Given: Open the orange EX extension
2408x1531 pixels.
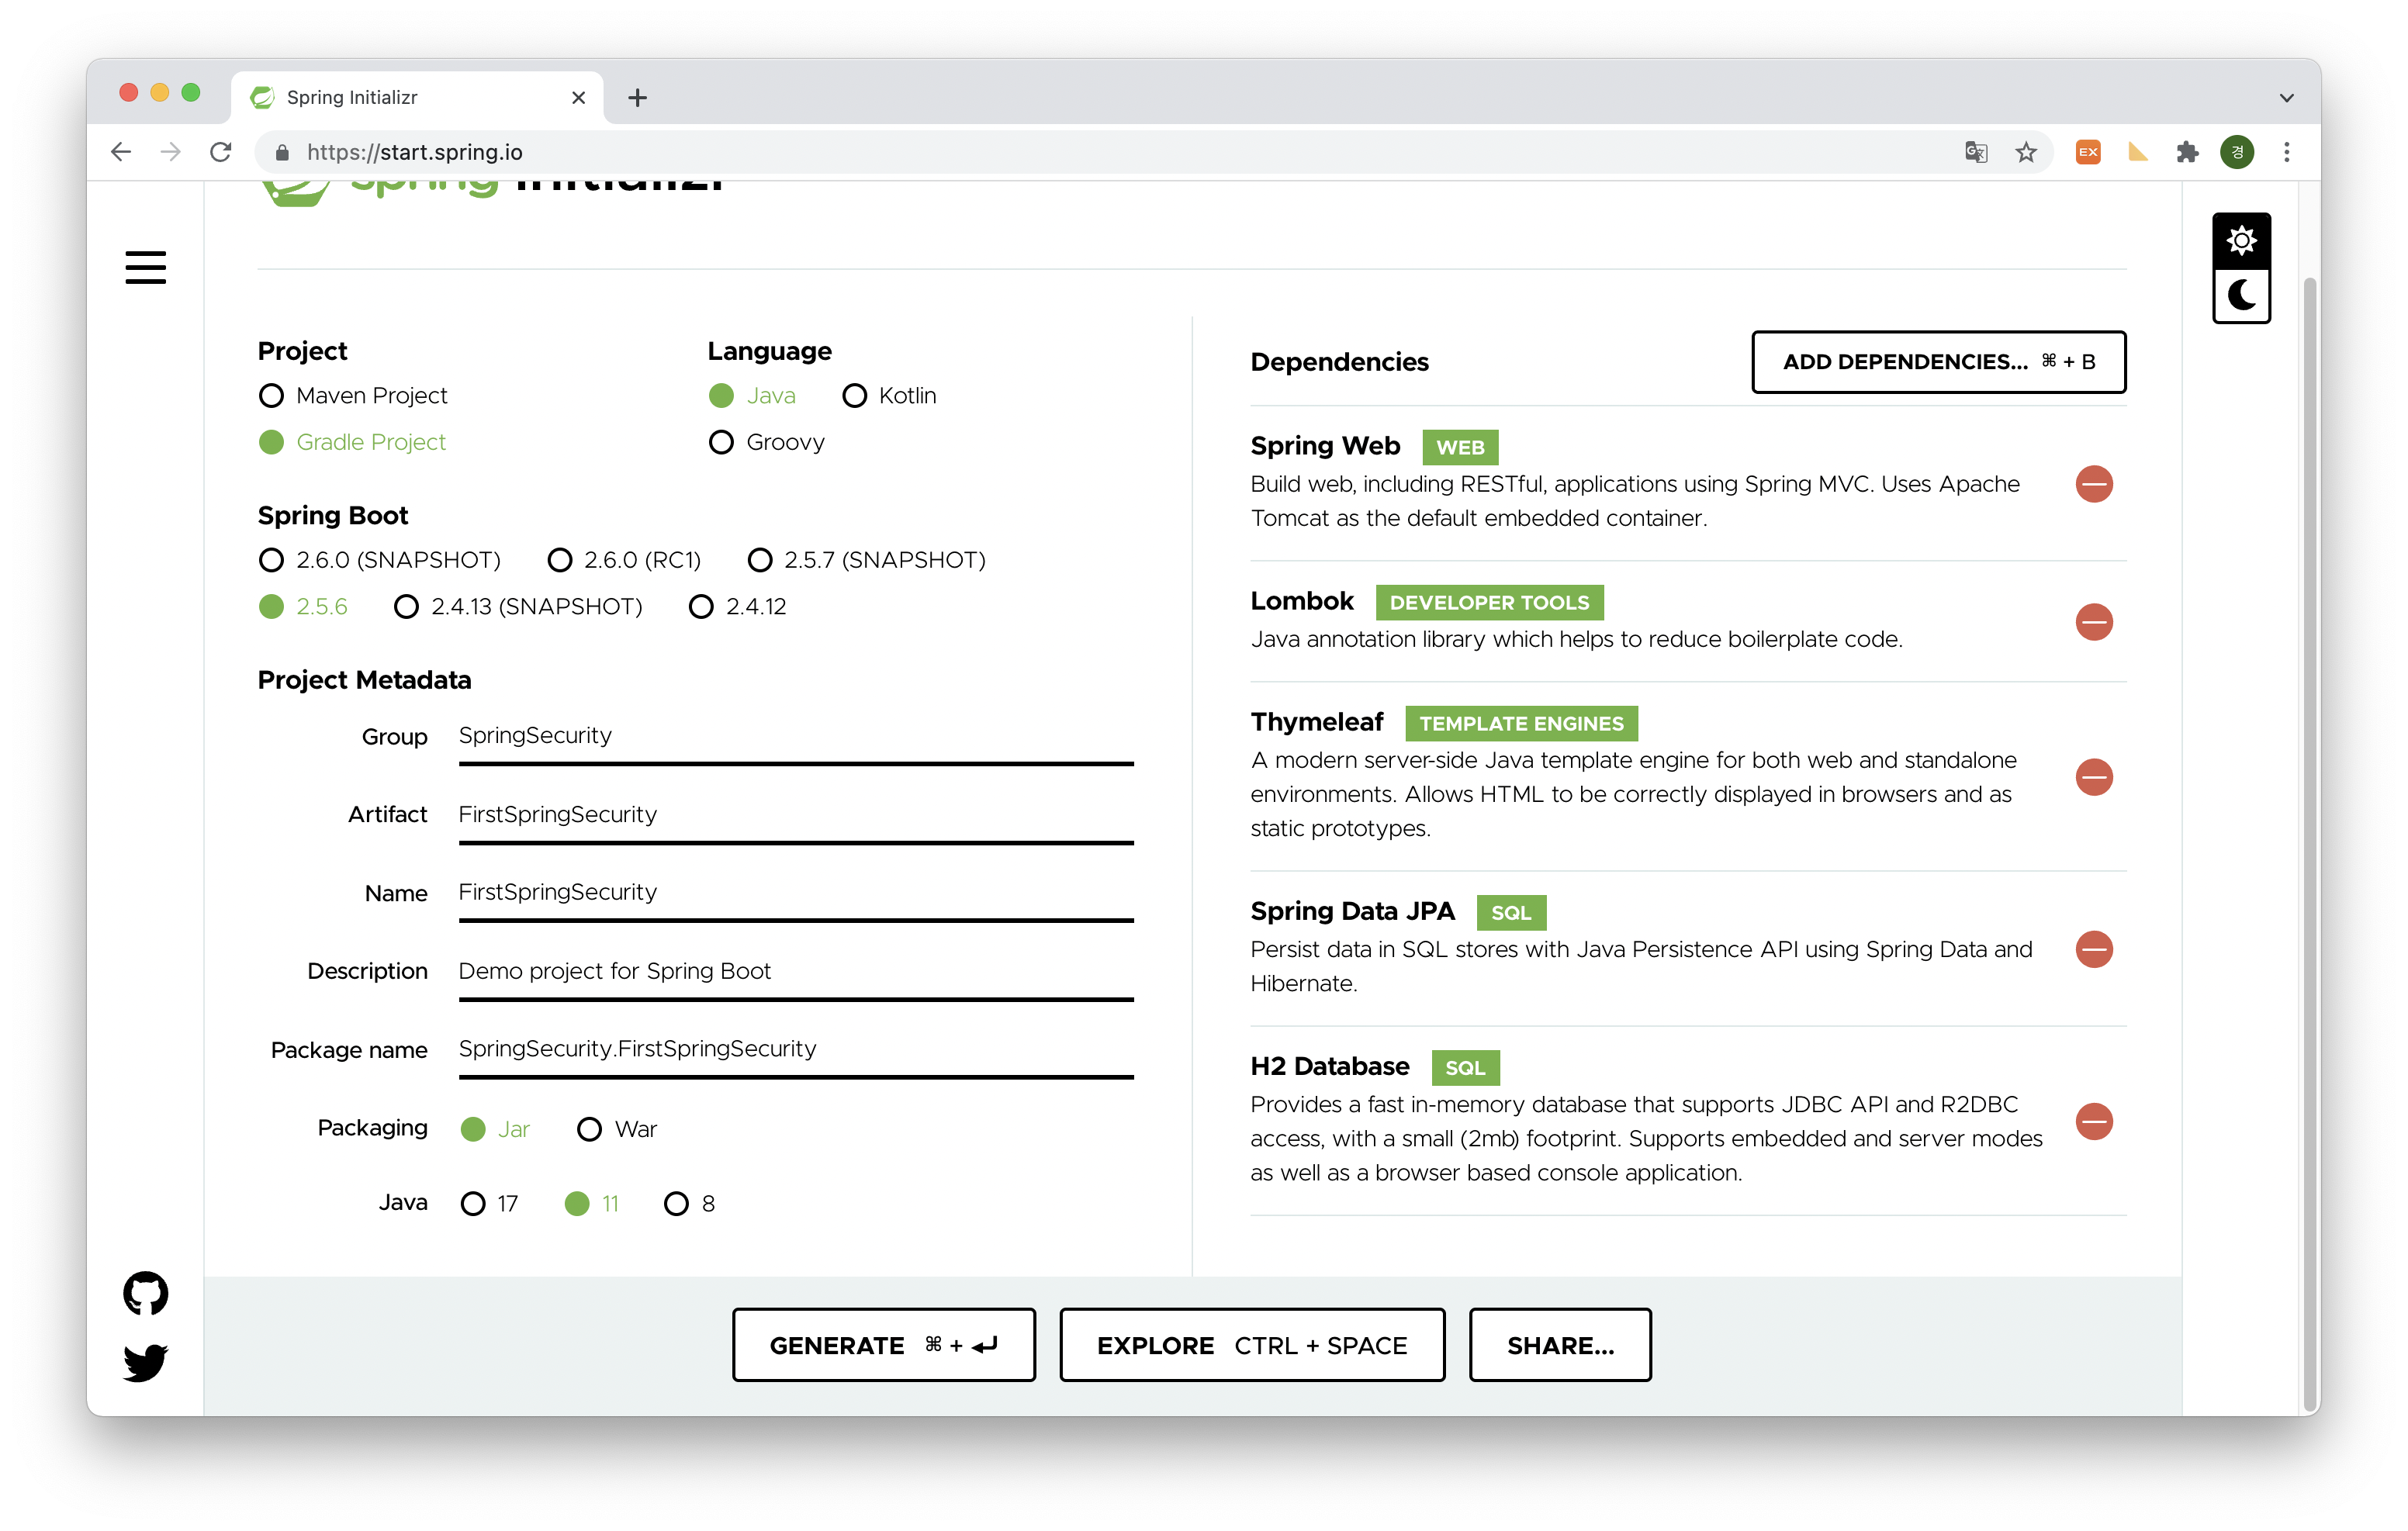Looking at the screenshot, I should coord(2087,152).
